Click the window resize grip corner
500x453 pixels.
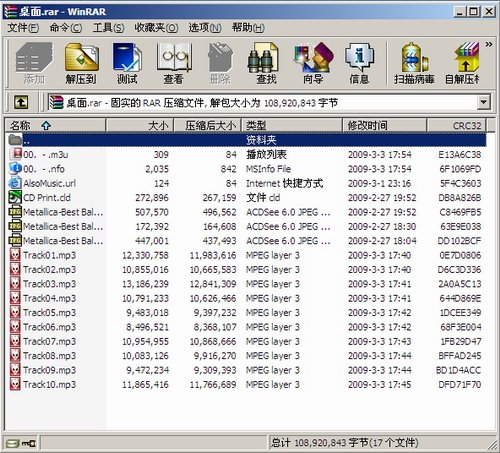point(491,445)
